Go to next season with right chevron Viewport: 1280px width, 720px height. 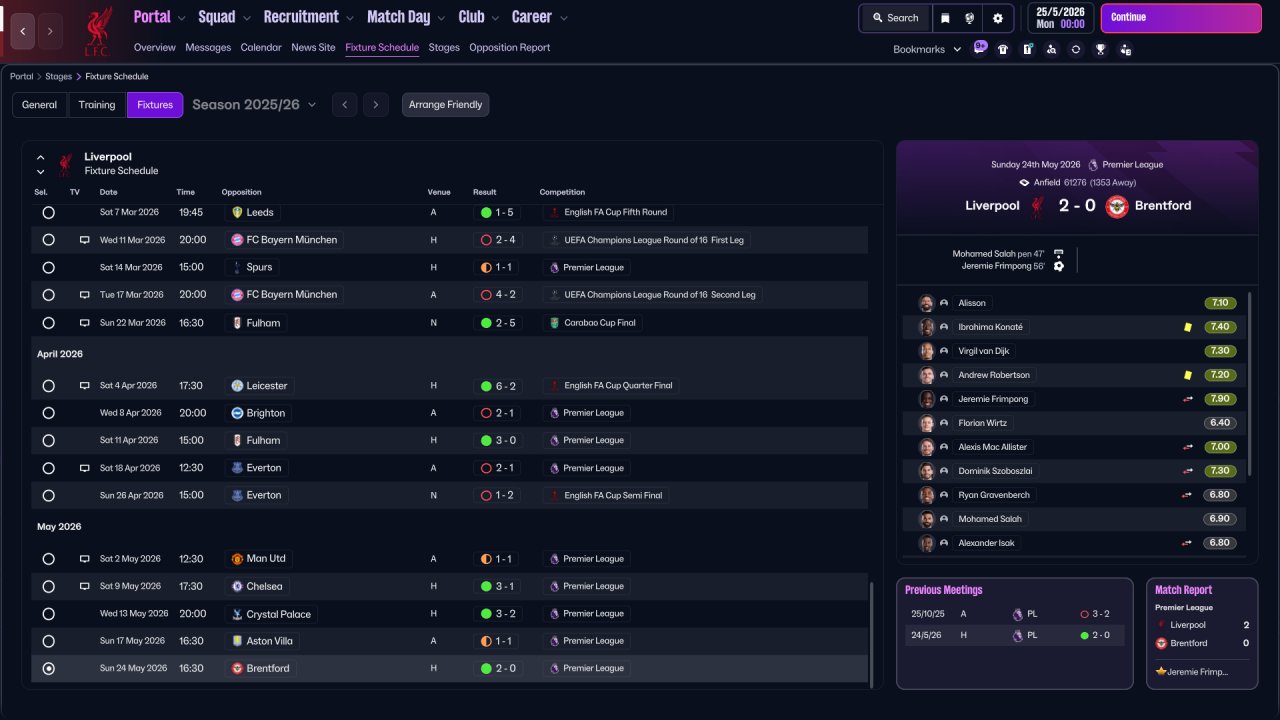pos(376,105)
